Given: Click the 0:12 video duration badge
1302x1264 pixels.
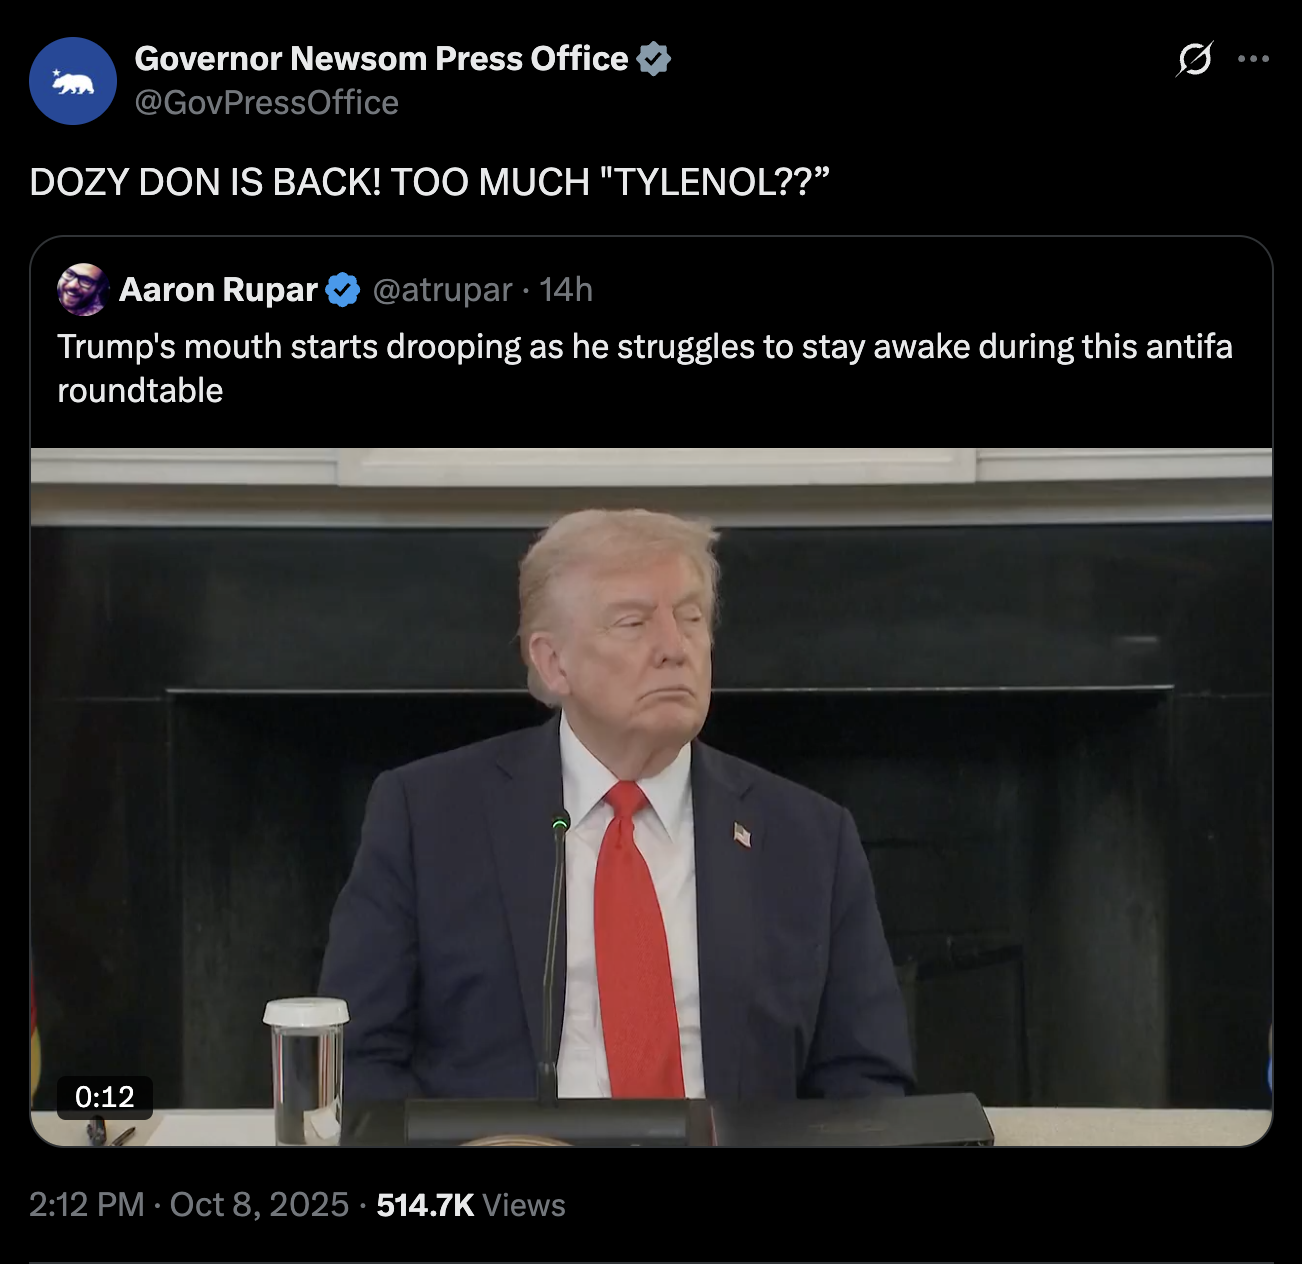Looking at the screenshot, I should point(104,1097).
